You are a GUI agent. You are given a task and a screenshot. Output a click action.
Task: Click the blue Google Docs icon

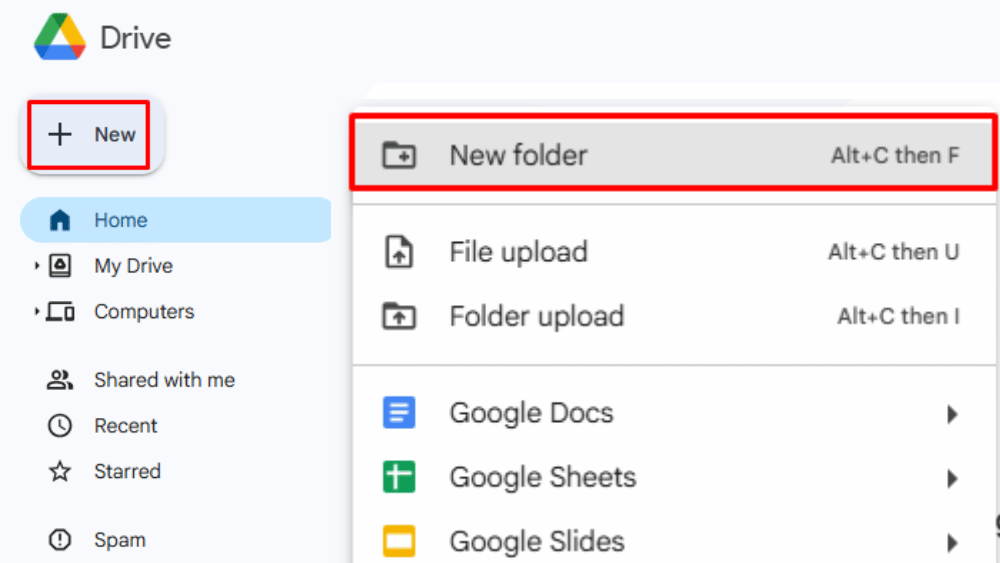[x=399, y=413]
